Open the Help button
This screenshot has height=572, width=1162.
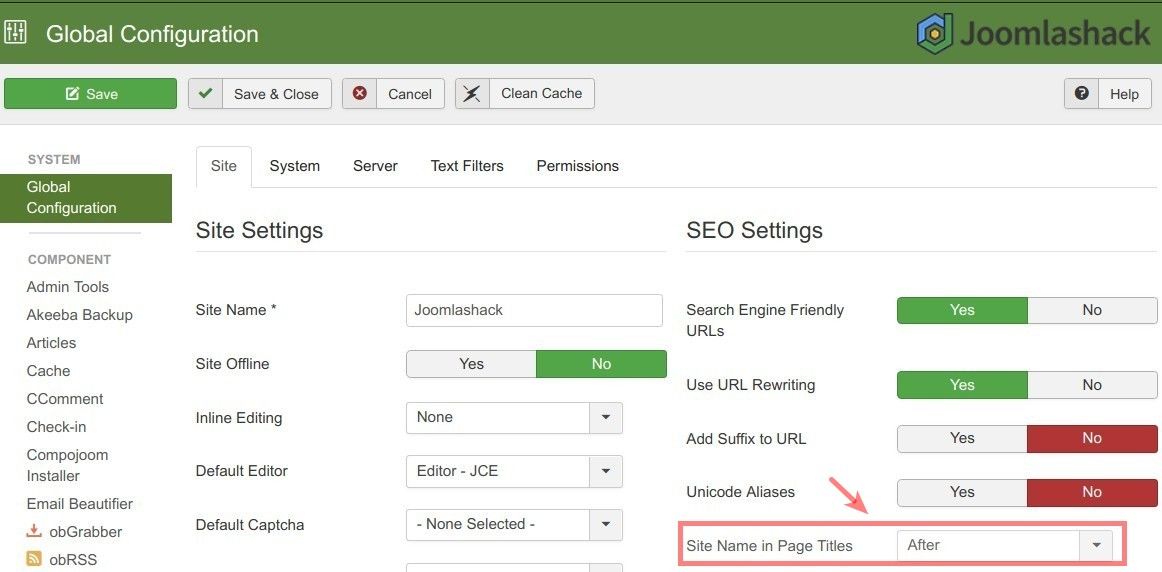(1108, 93)
